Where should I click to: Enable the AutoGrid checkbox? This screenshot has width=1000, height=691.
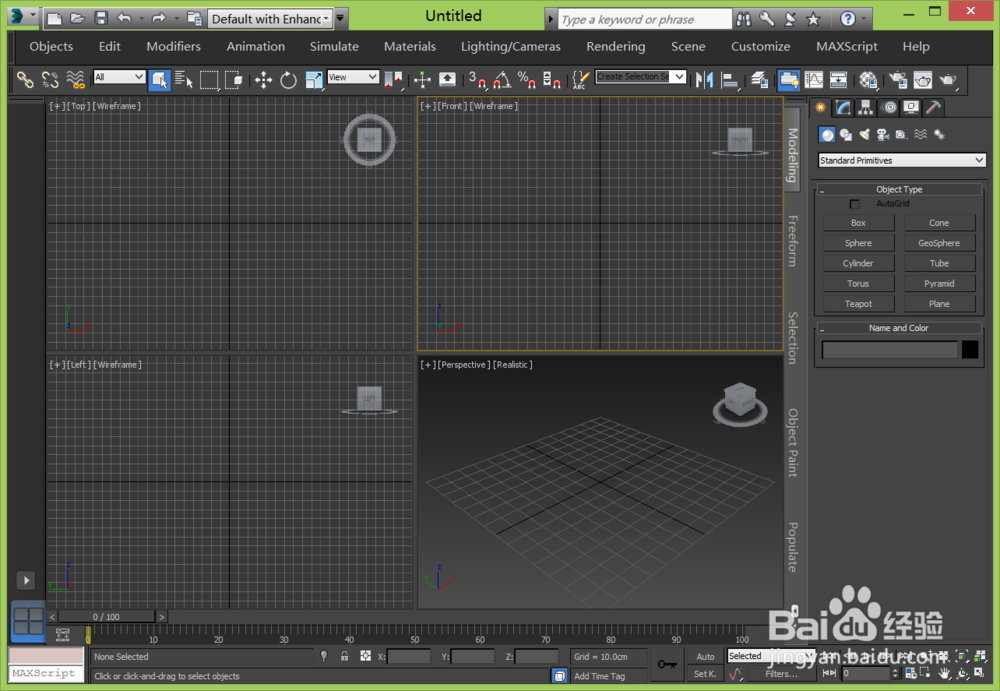855,204
